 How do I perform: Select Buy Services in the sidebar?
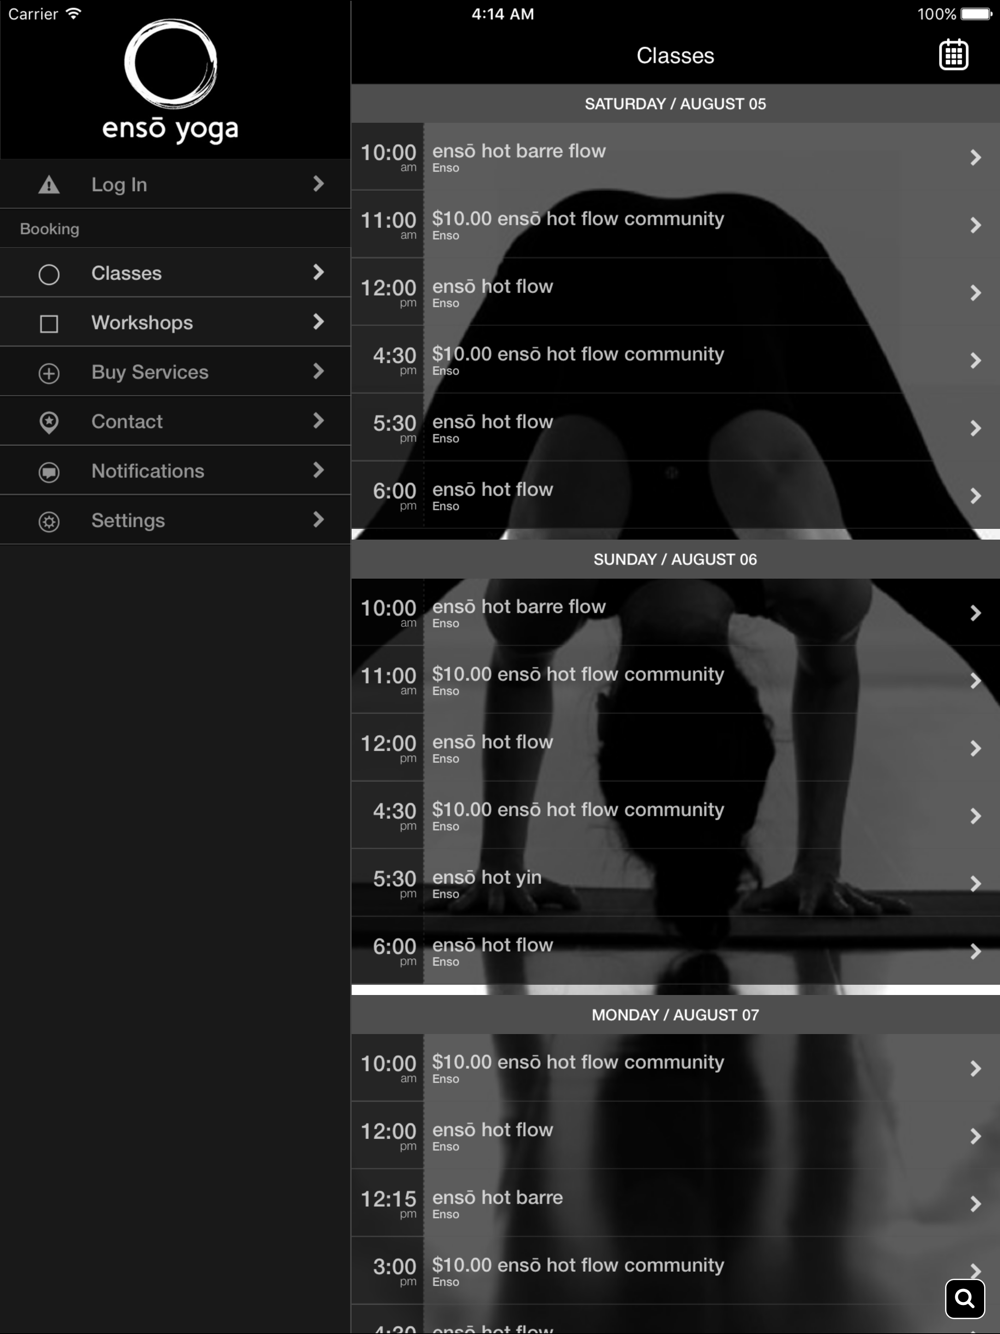click(175, 372)
